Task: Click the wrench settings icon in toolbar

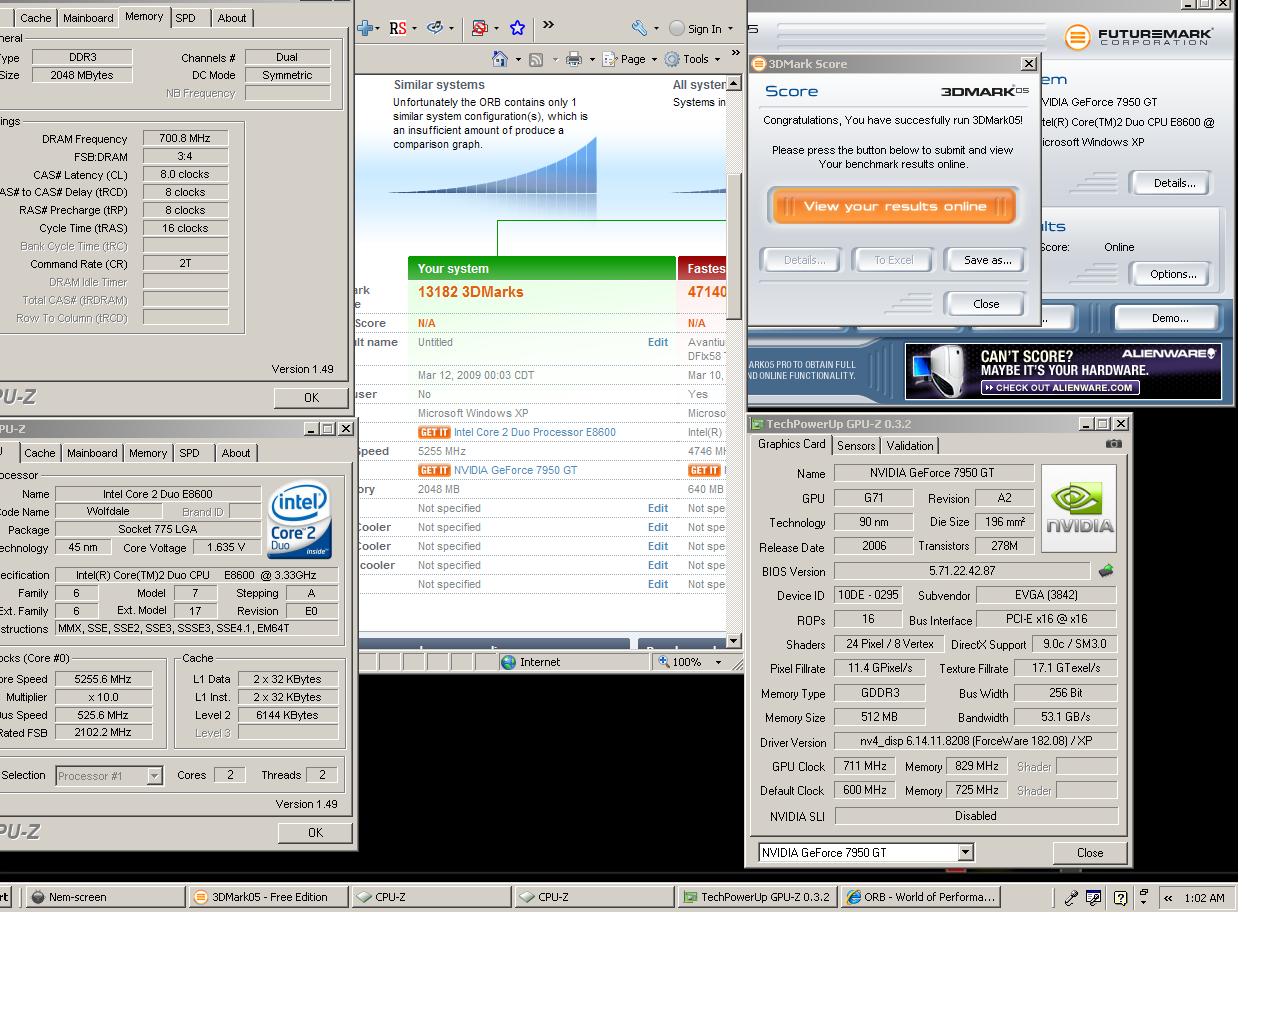Action: pos(638,28)
